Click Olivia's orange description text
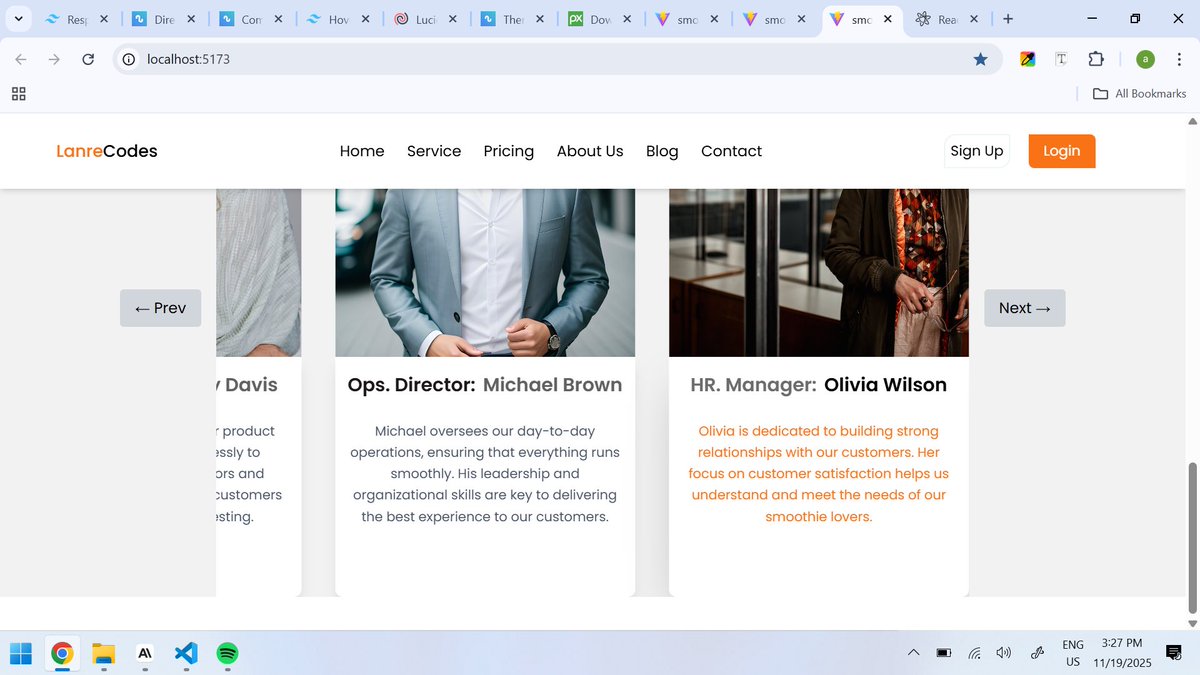 [819, 474]
